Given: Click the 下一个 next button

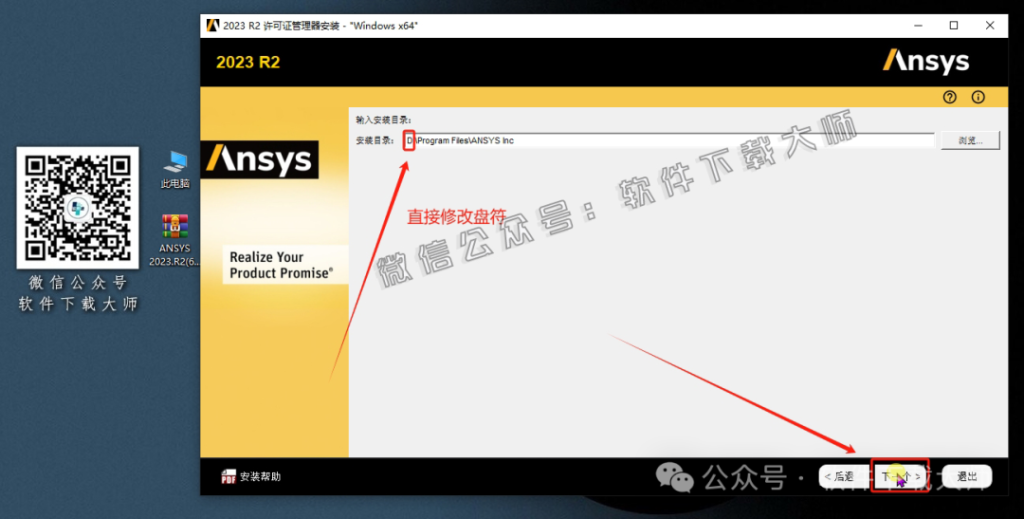Looking at the screenshot, I should (901, 477).
